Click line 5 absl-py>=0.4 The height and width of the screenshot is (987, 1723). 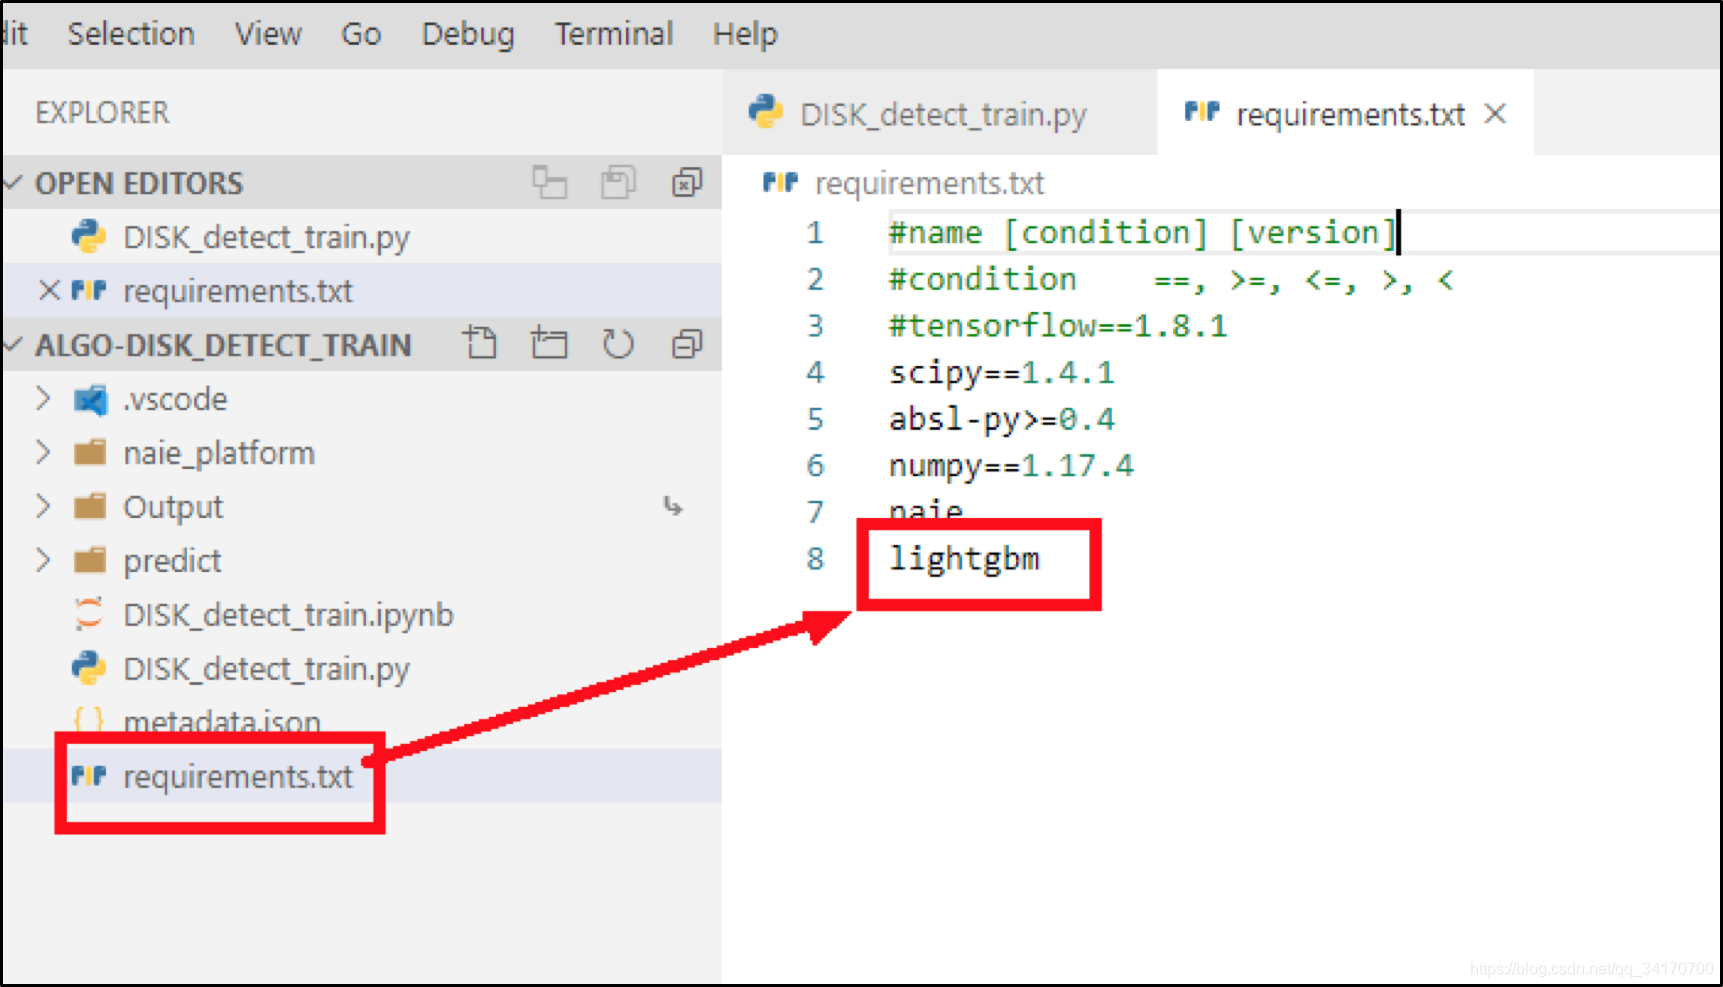pyautogui.click(x=1001, y=419)
